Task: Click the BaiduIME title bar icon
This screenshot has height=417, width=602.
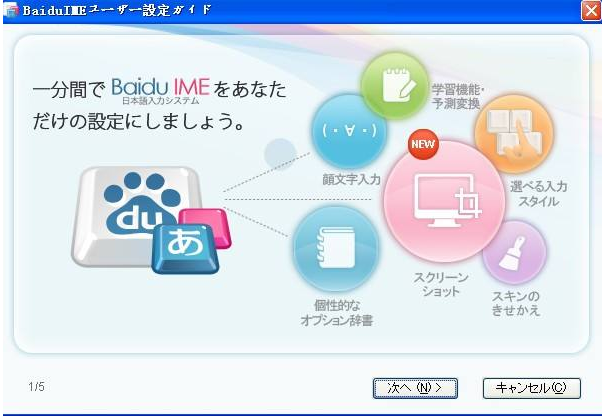Action: click(x=11, y=10)
